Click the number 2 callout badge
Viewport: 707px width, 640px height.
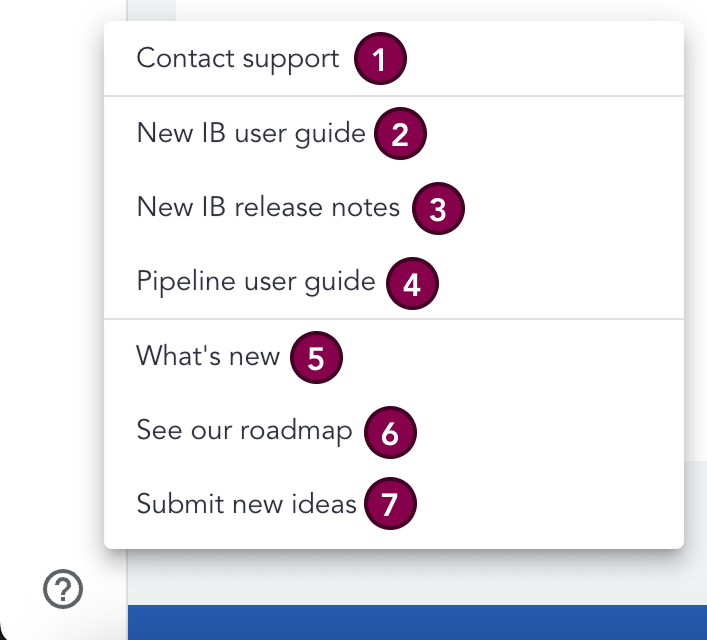tap(400, 134)
